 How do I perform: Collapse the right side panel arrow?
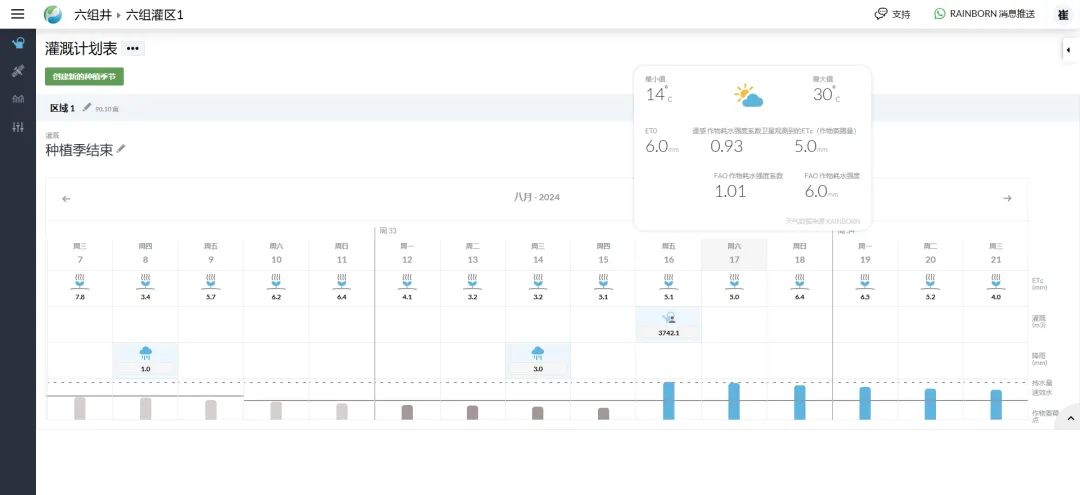[1070, 50]
